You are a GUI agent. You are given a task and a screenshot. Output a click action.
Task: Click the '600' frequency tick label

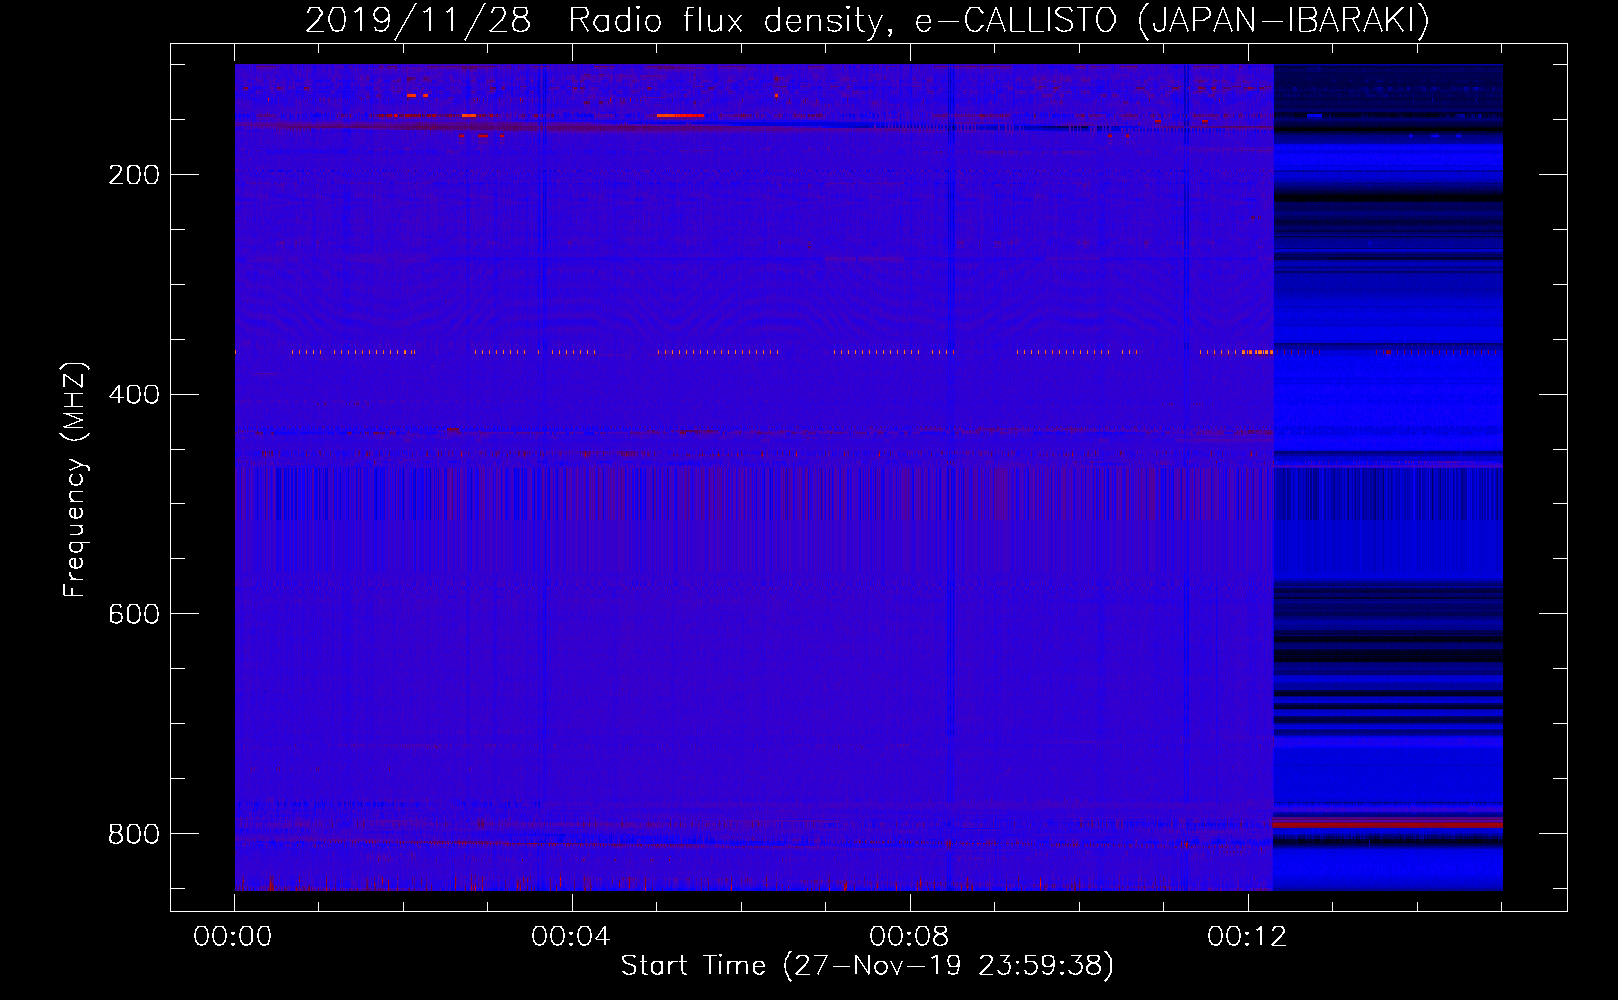(x=134, y=614)
